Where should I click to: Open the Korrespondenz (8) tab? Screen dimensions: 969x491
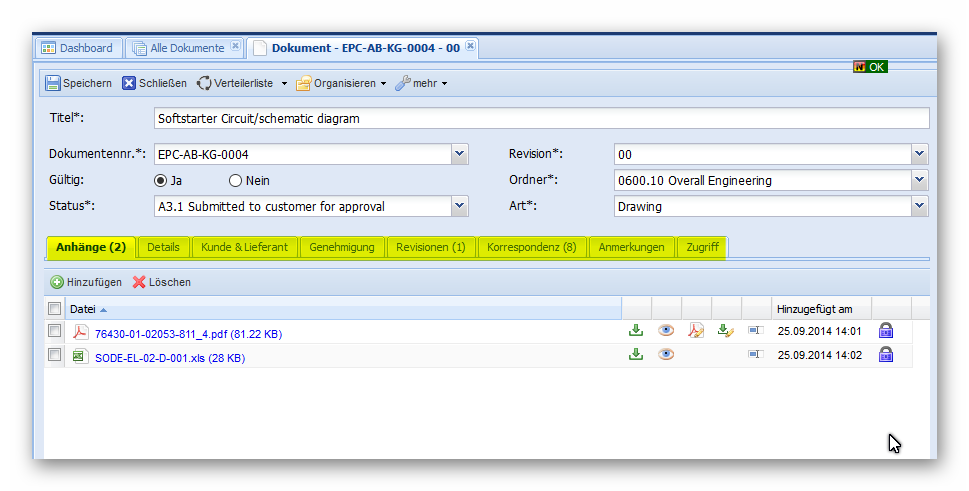click(x=531, y=247)
